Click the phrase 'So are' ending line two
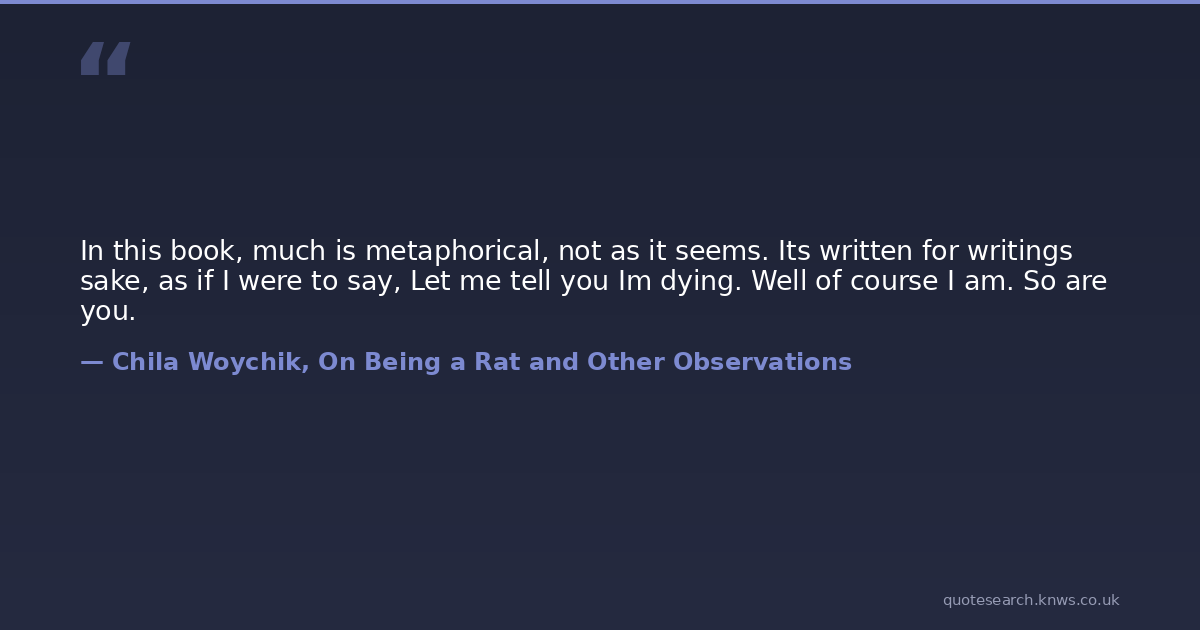Viewport: 1200px width, 630px height. (1064, 281)
